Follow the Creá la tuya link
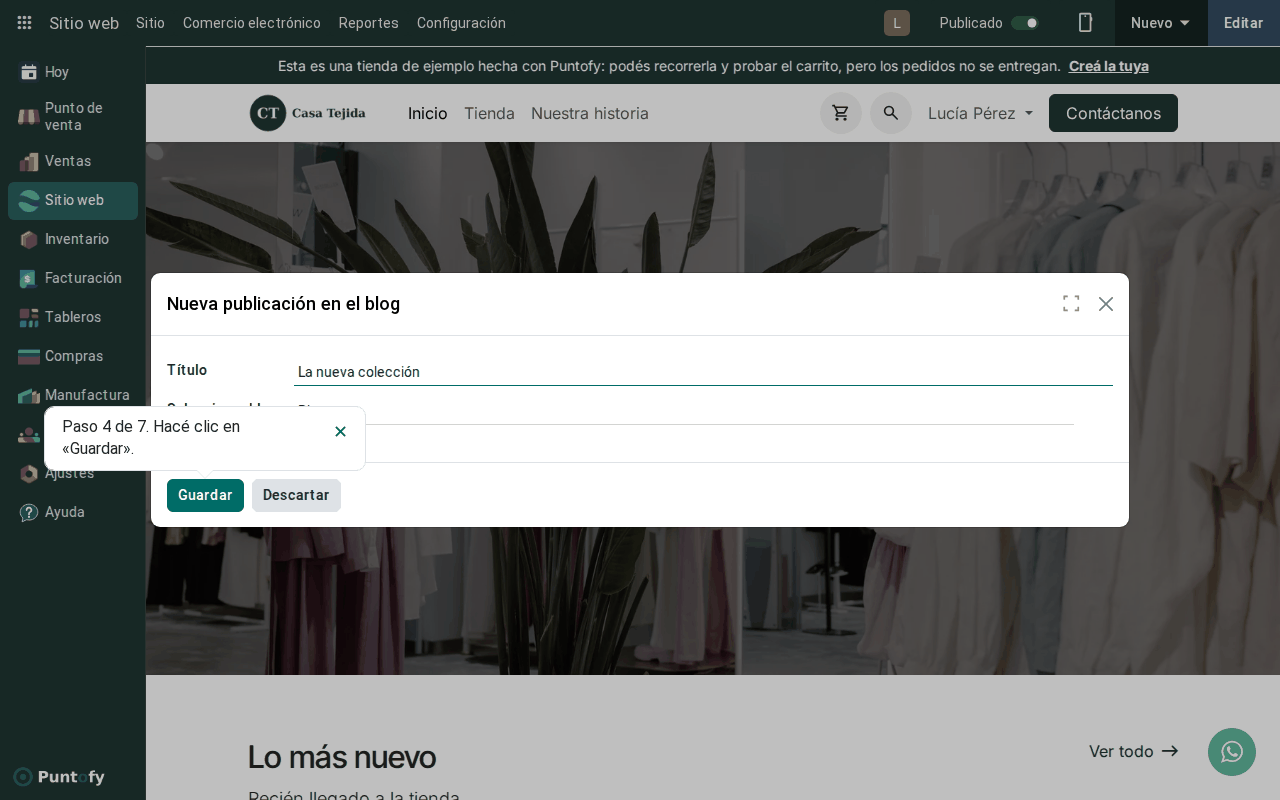 coord(1109,66)
